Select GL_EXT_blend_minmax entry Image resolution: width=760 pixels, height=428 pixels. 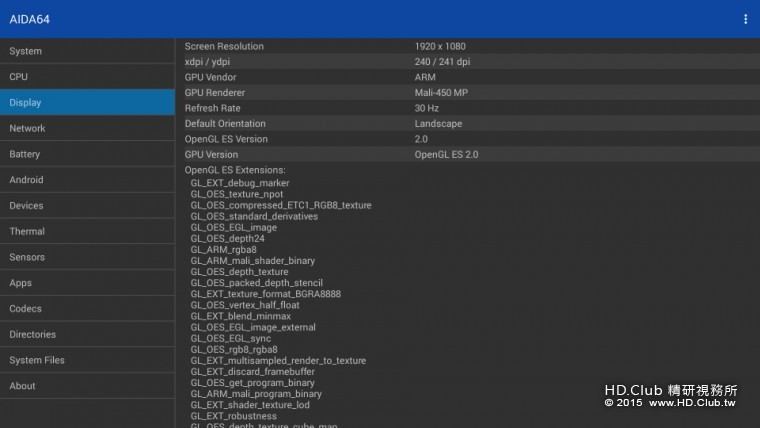pos(240,317)
